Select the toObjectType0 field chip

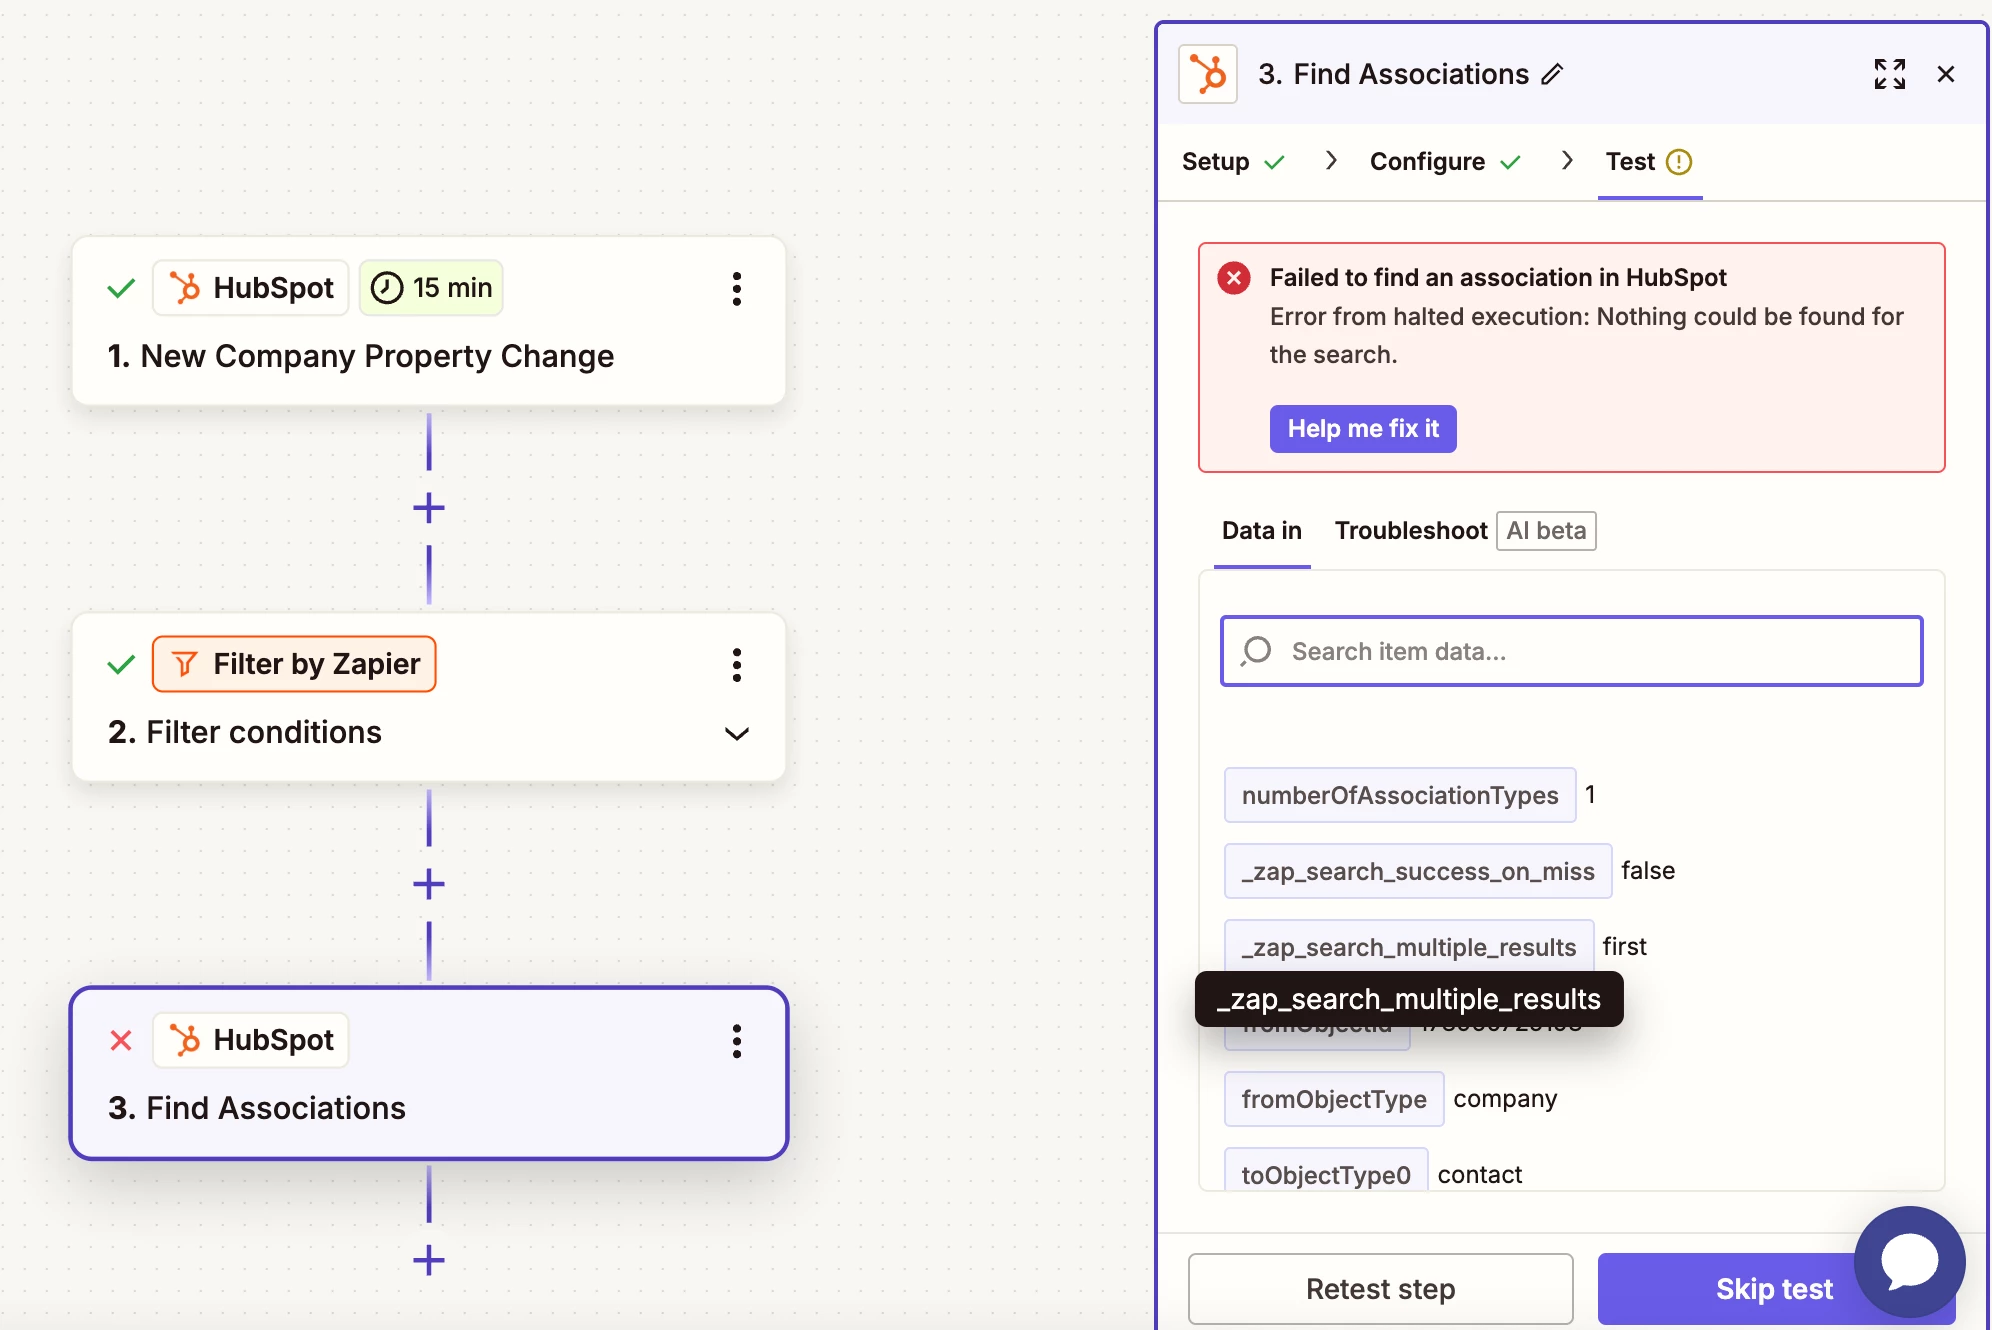pyautogui.click(x=1326, y=1172)
